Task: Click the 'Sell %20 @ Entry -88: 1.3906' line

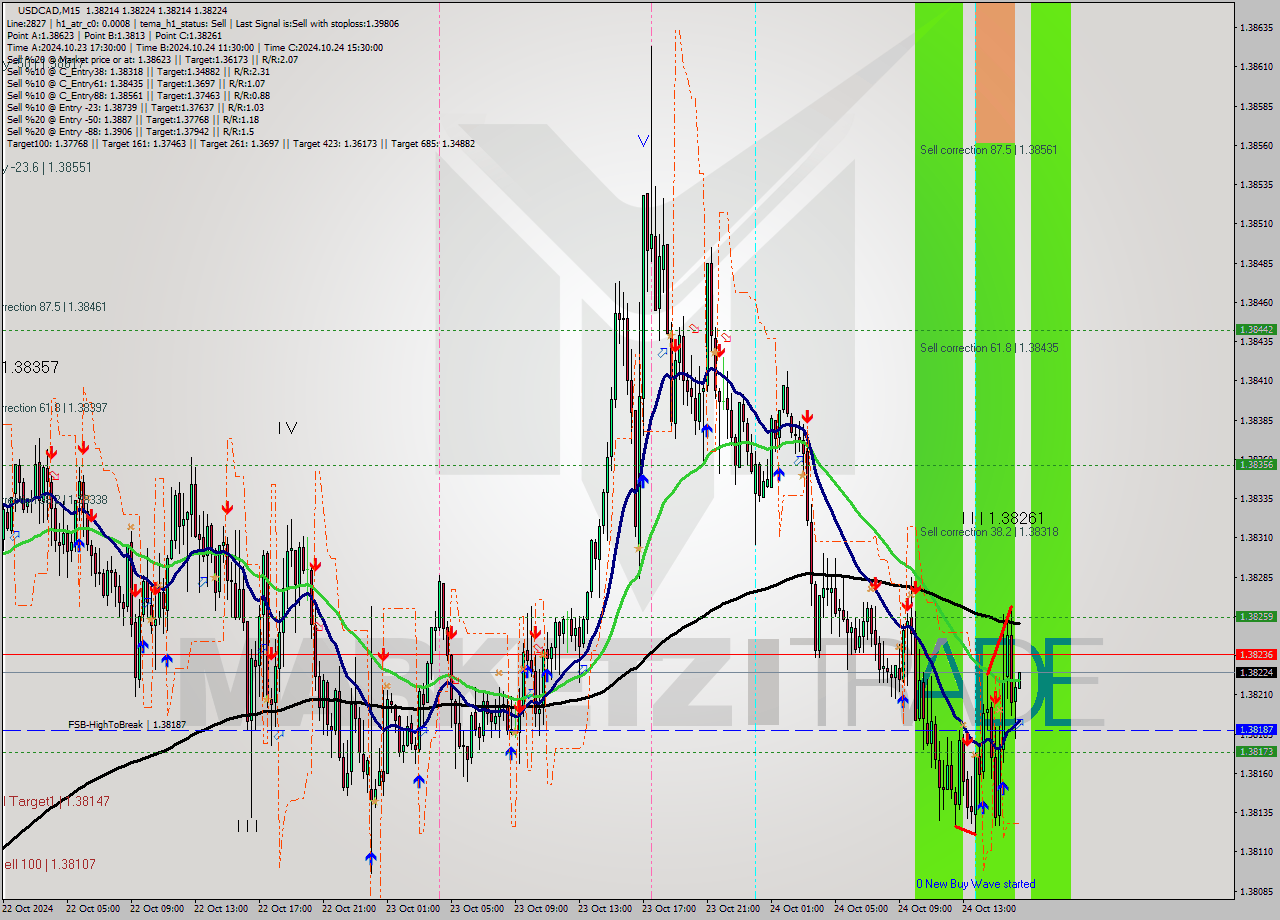Action: (x=130, y=132)
